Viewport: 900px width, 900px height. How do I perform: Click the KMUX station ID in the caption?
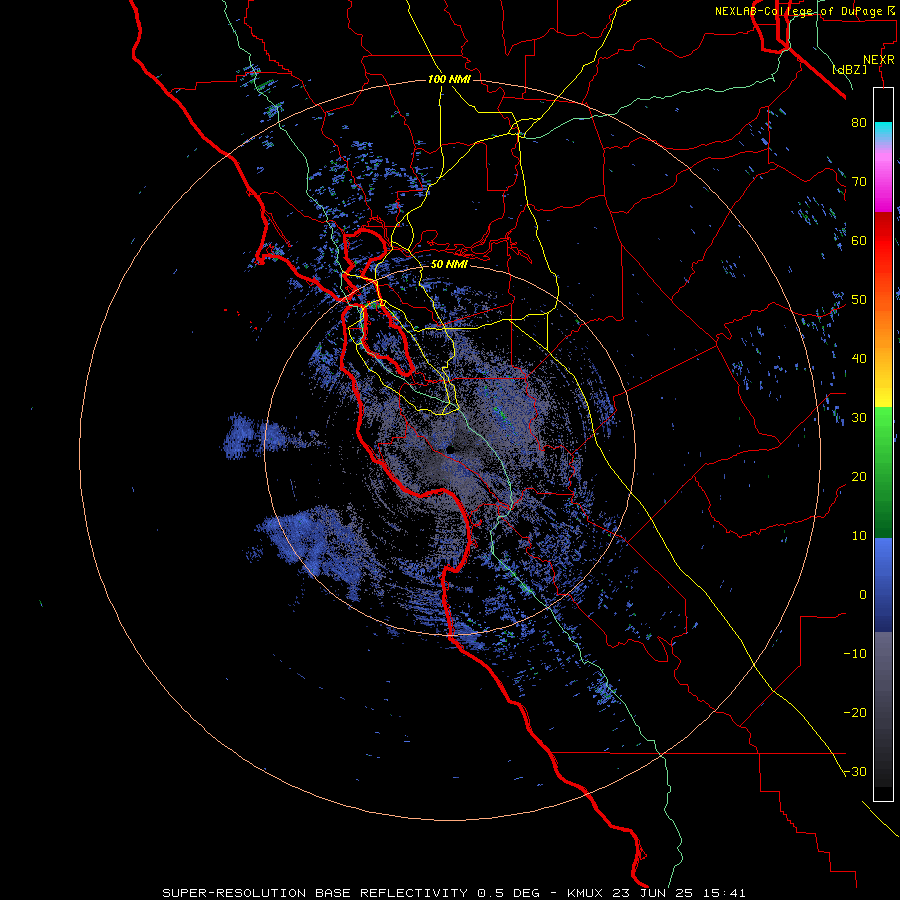point(584,893)
